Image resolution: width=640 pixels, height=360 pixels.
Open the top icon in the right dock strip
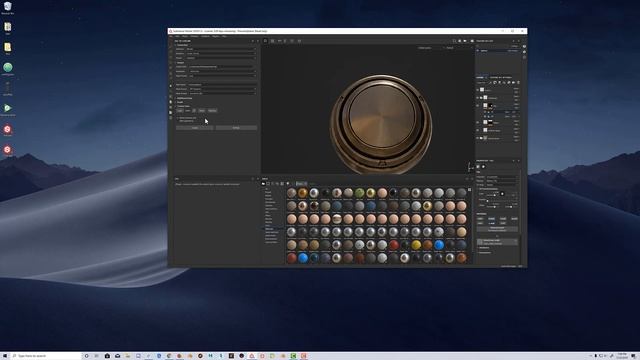pyautogui.click(x=524, y=46)
